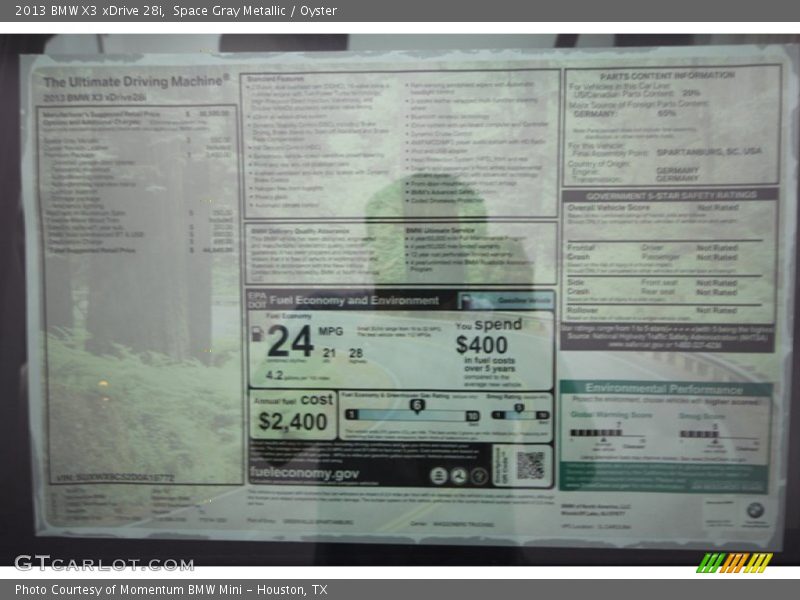The height and width of the screenshot is (600, 800).
Task: Click the DOT seal on fuel label
Action: click(458, 475)
